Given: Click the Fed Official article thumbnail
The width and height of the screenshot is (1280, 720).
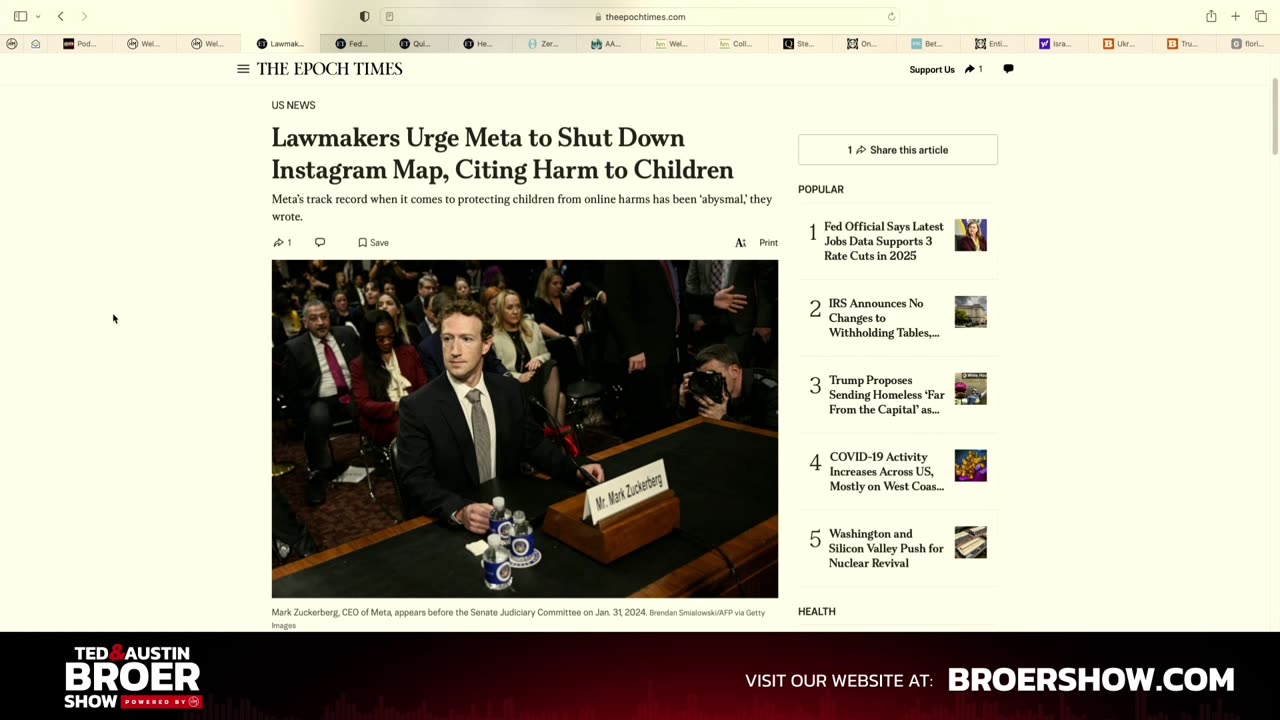Looking at the screenshot, I should pos(970,235).
